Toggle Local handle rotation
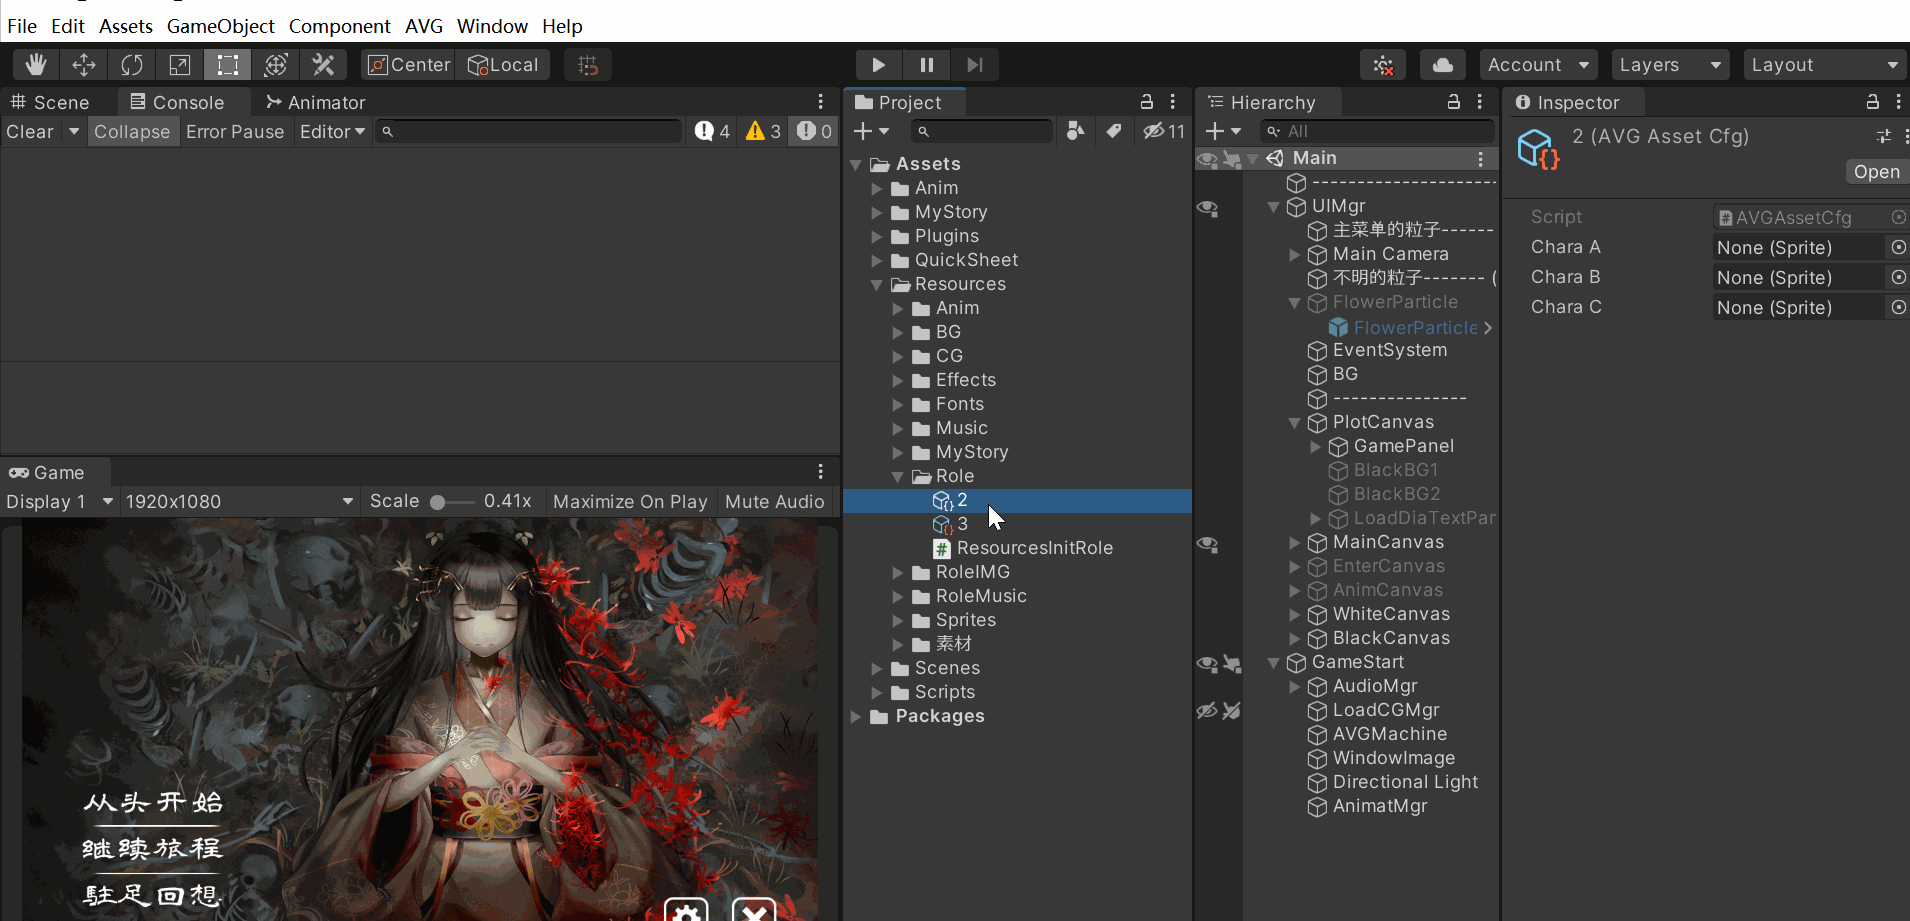Screen dimensions: 1910x921 (505, 65)
